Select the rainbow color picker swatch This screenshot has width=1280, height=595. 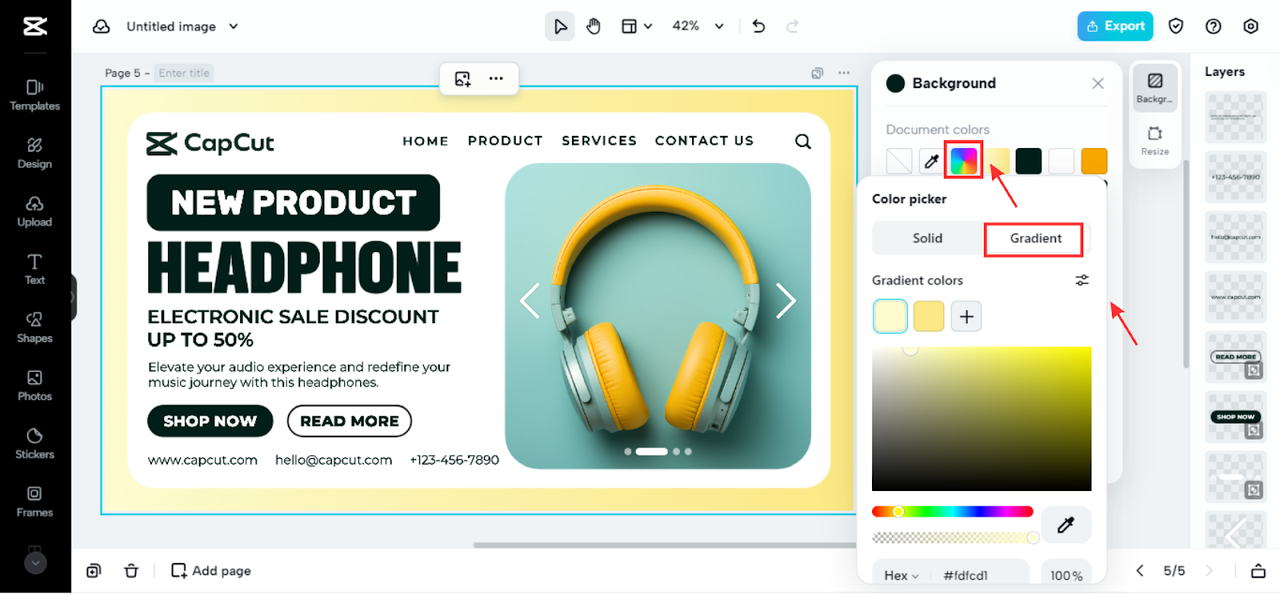point(964,161)
